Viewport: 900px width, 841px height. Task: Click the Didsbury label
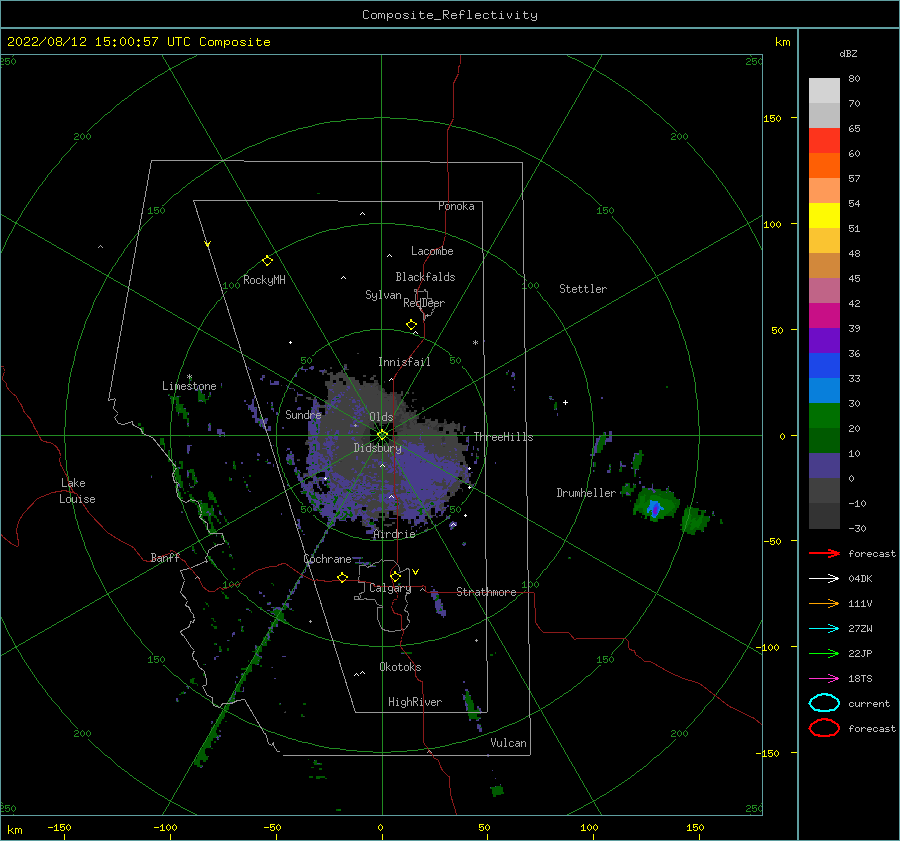point(377,448)
